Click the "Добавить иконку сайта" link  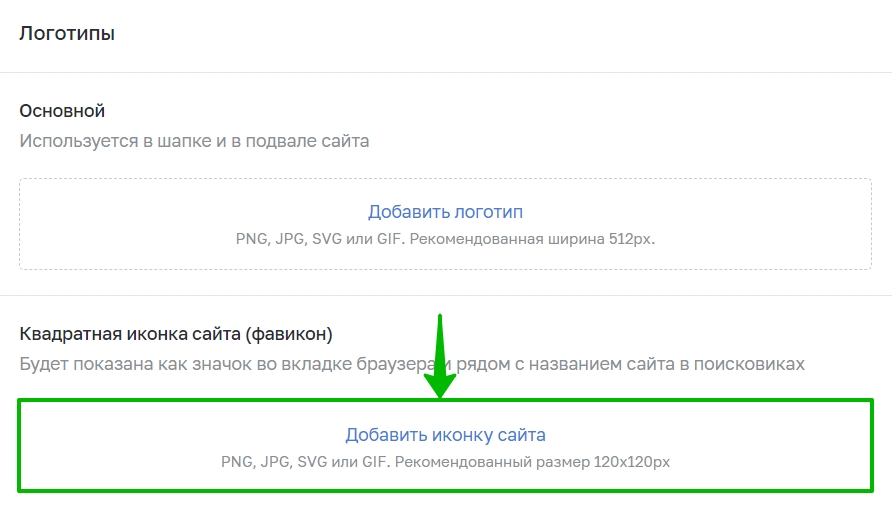pyautogui.click(x=445, y=435)
